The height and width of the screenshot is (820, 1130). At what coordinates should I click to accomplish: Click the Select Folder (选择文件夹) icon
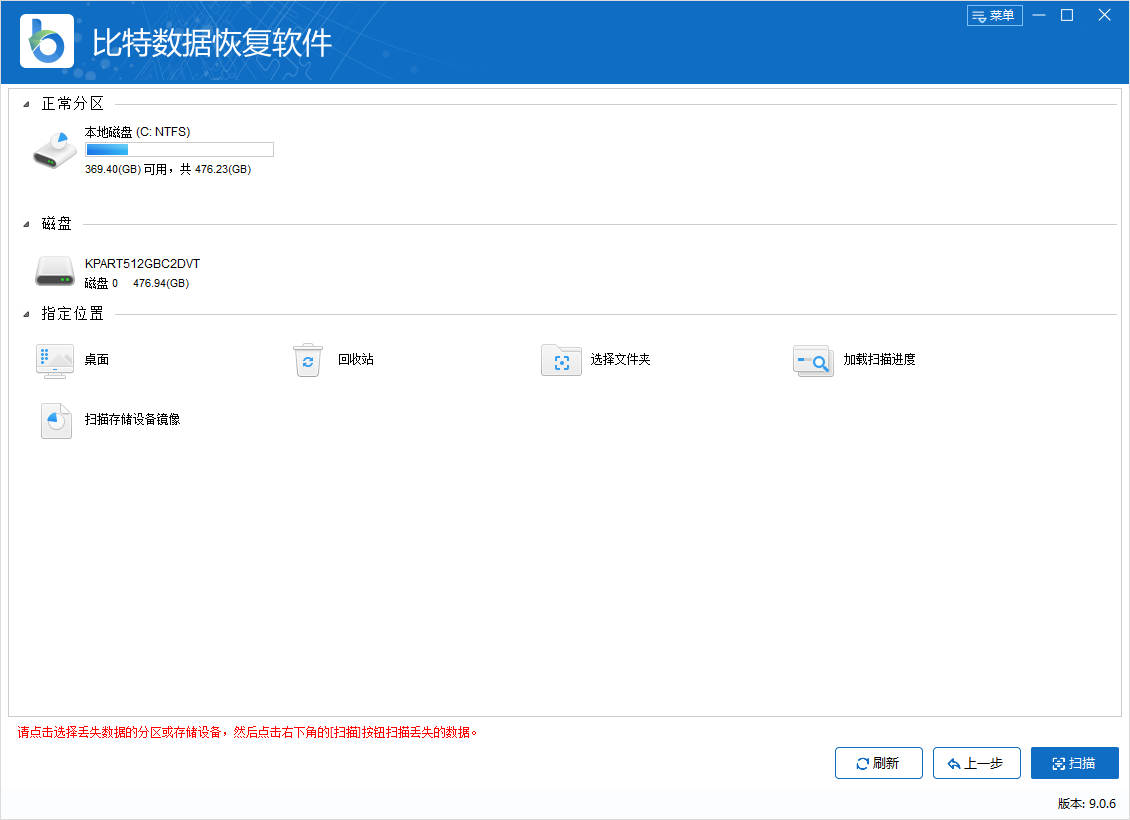561,361
